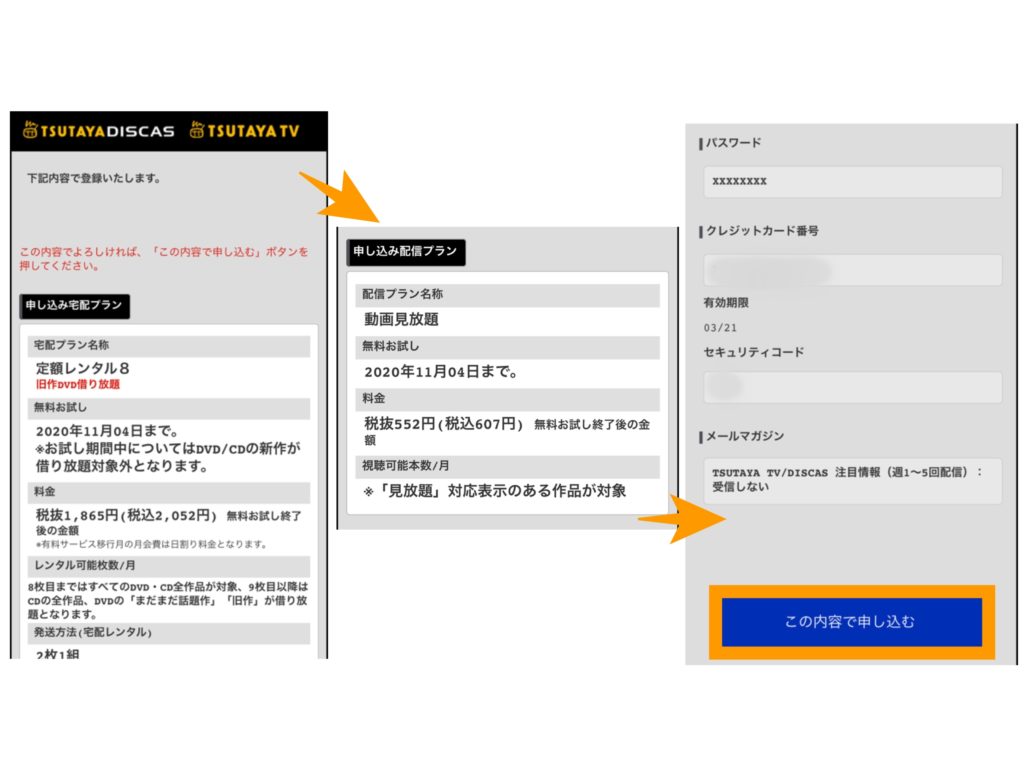Screen dimensions: 1024x768
Task: Click the red この内容でよろしければ instruction text
Action: 164,259
